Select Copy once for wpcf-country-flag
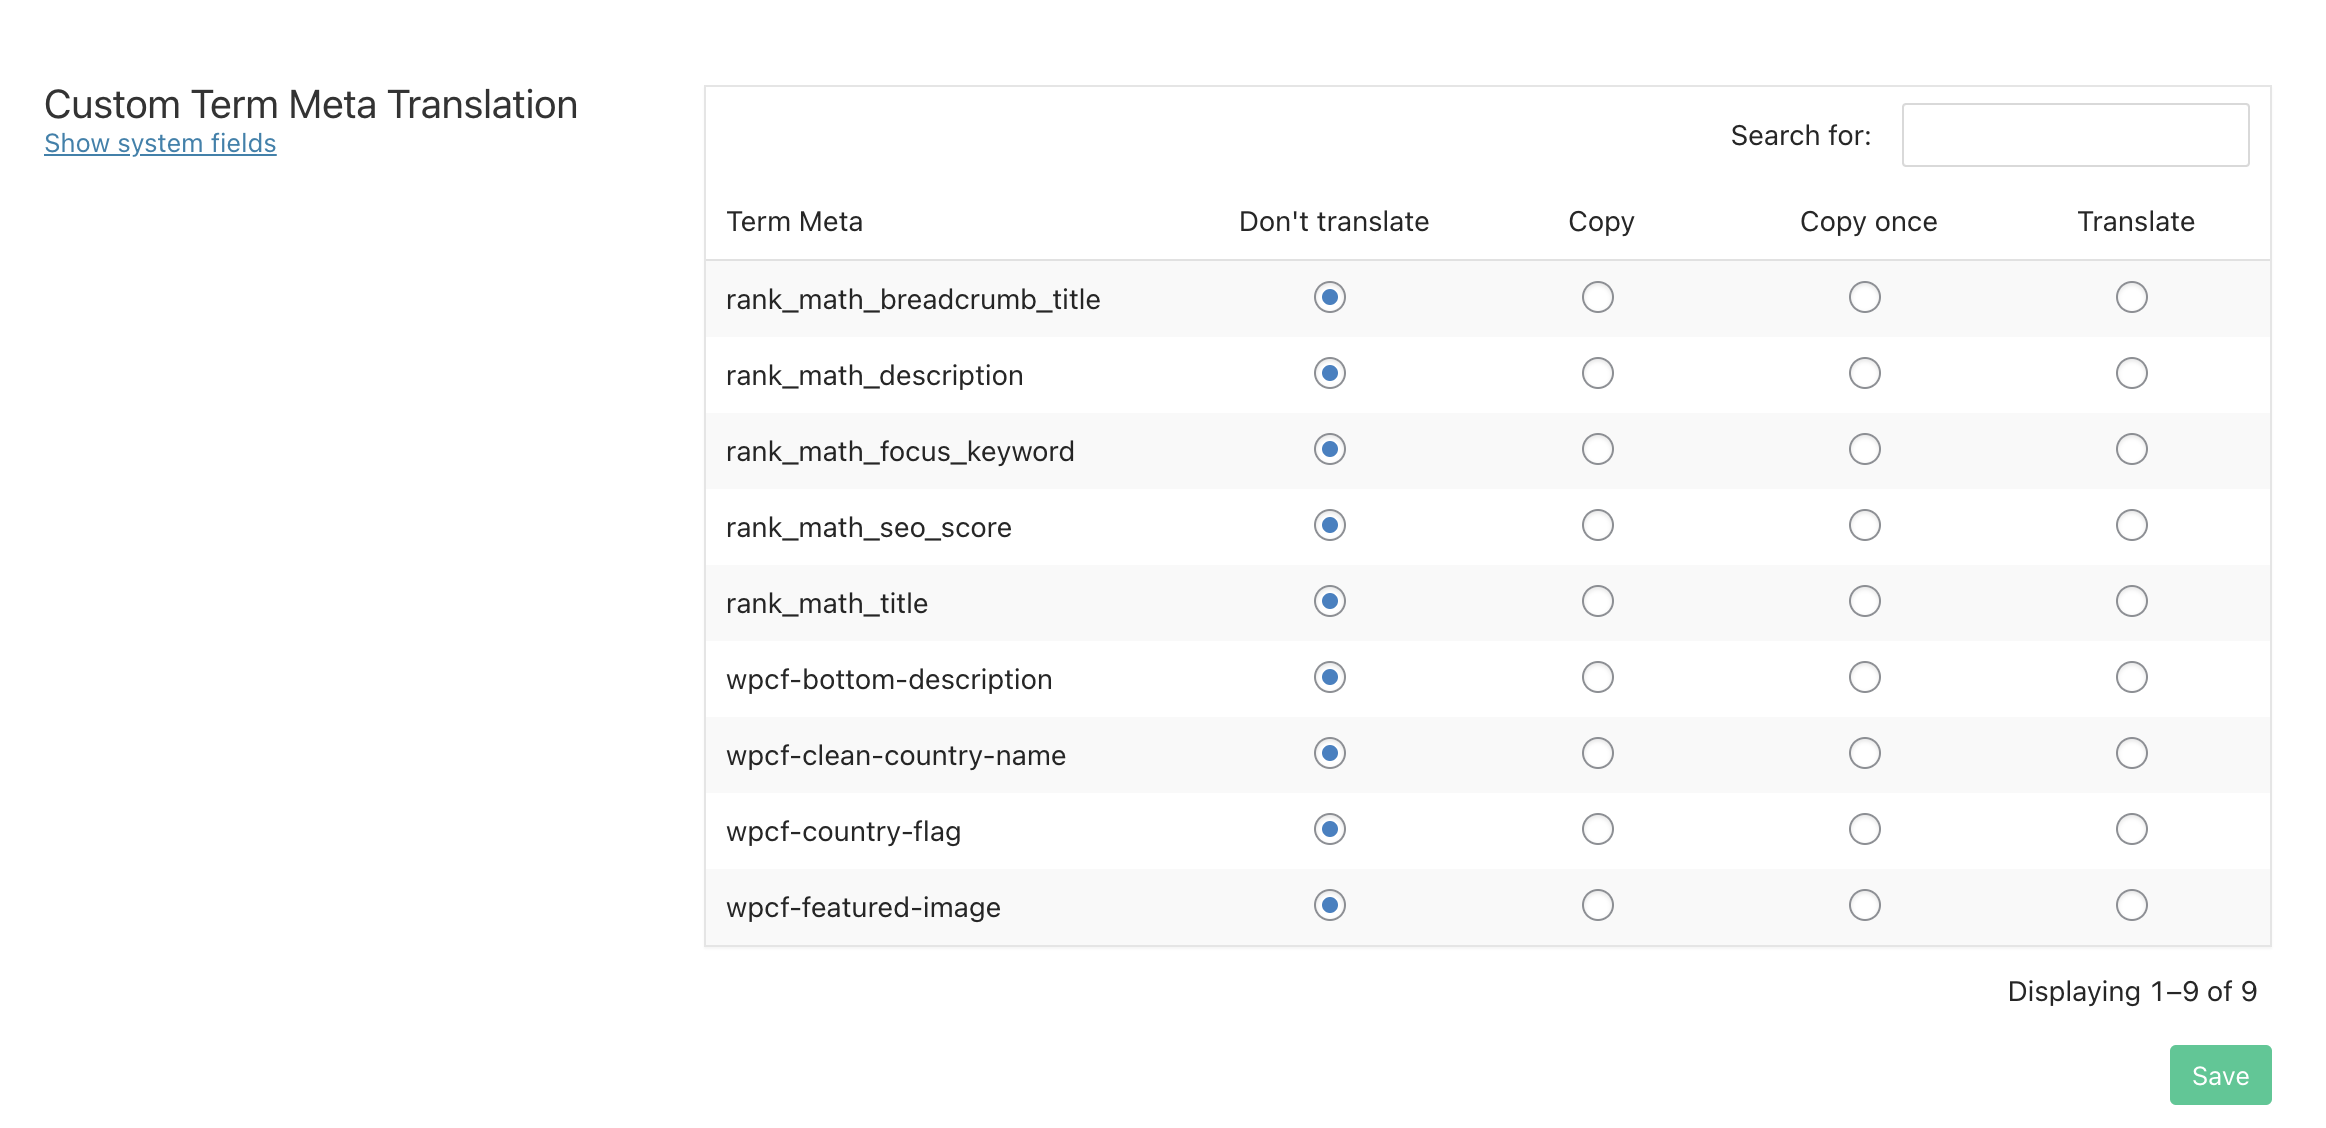Viewport: 2326px width, 1128px height. [1865, 829]
